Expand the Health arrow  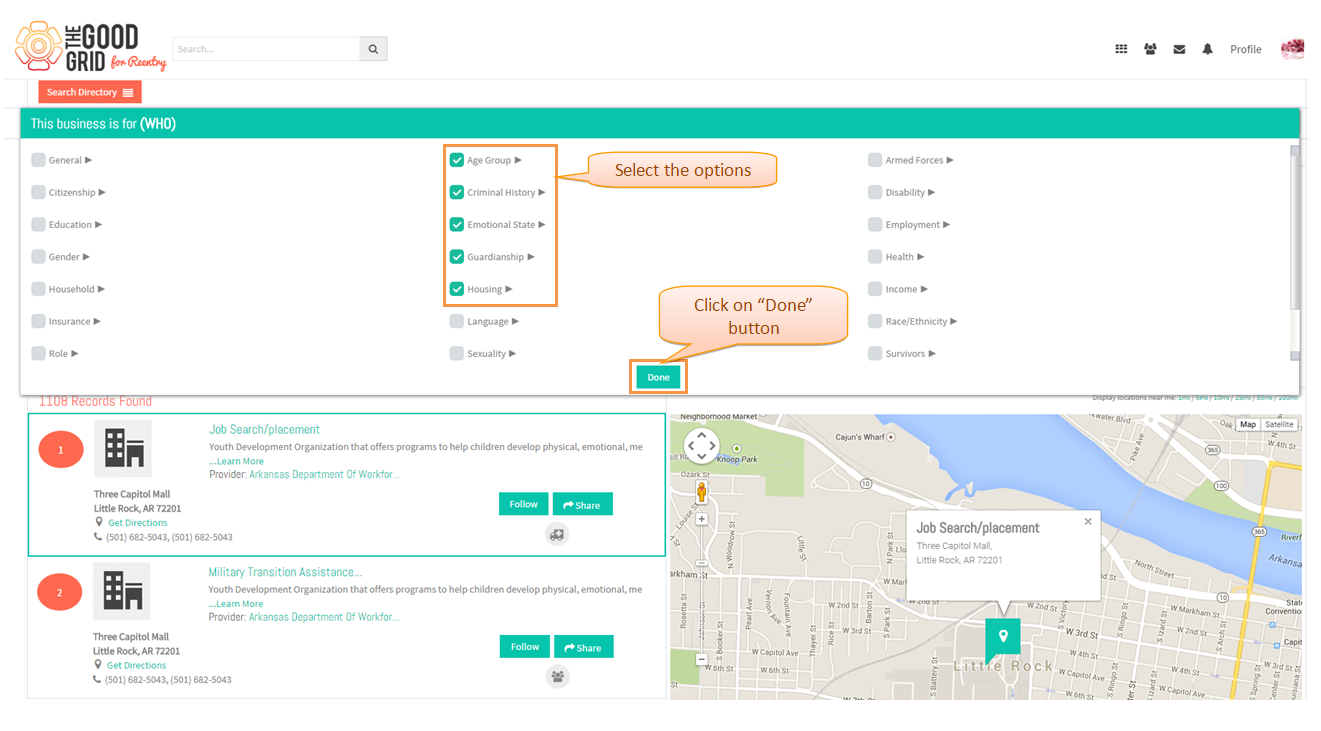pos(921,257)
